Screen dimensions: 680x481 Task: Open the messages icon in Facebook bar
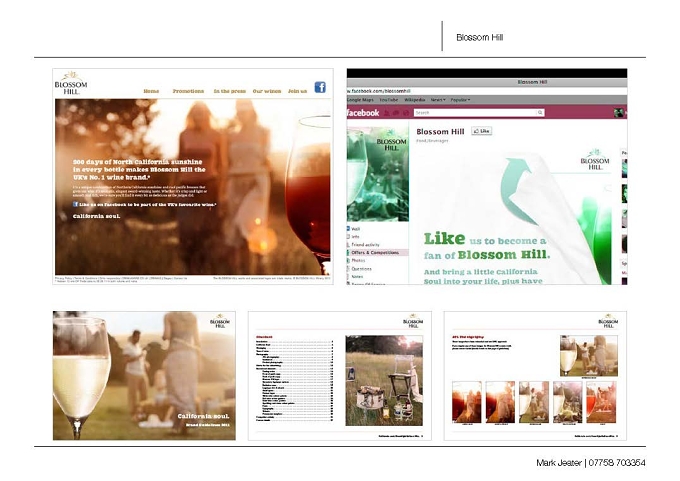point(396,113)
